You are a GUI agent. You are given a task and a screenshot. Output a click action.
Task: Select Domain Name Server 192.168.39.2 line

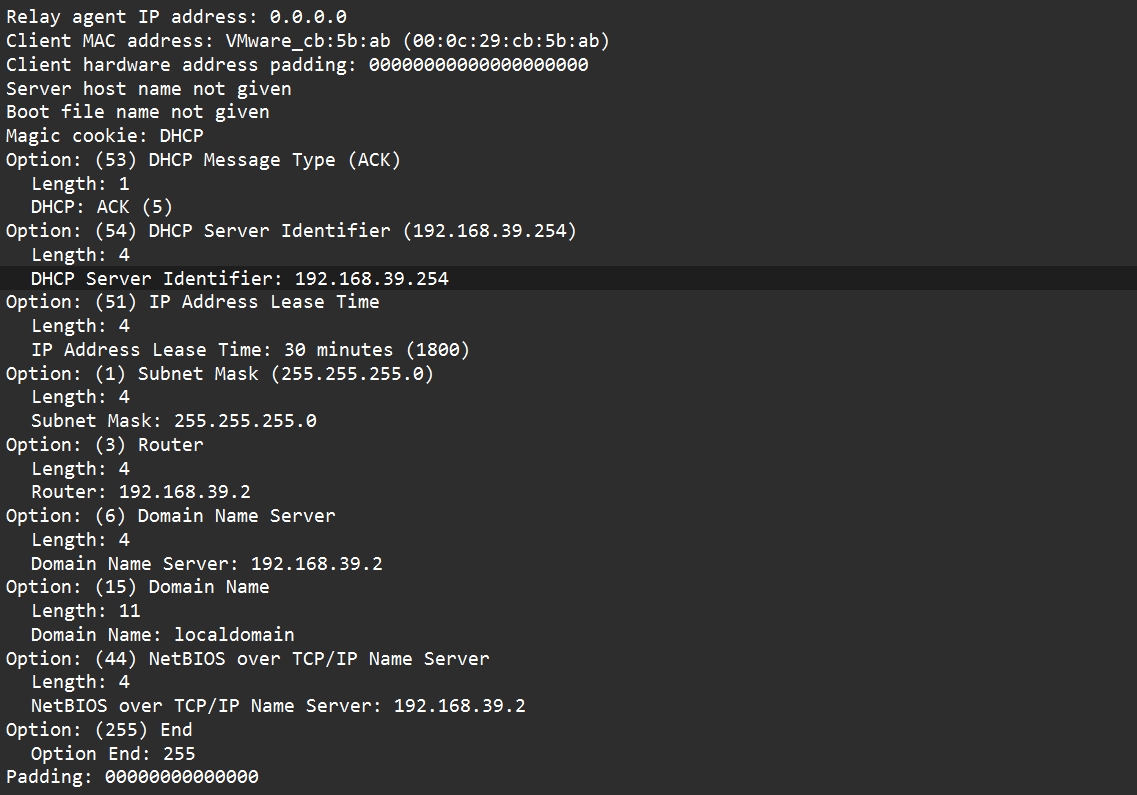pos(207,564)
